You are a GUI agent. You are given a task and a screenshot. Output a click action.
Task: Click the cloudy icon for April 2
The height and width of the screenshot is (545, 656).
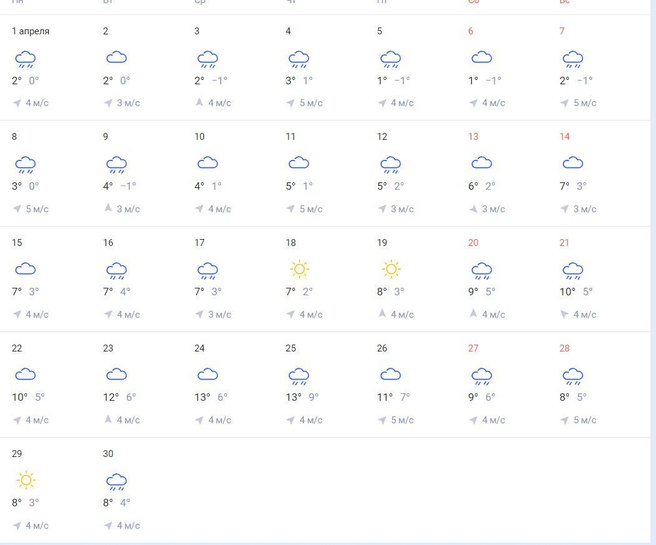(116, 58)
